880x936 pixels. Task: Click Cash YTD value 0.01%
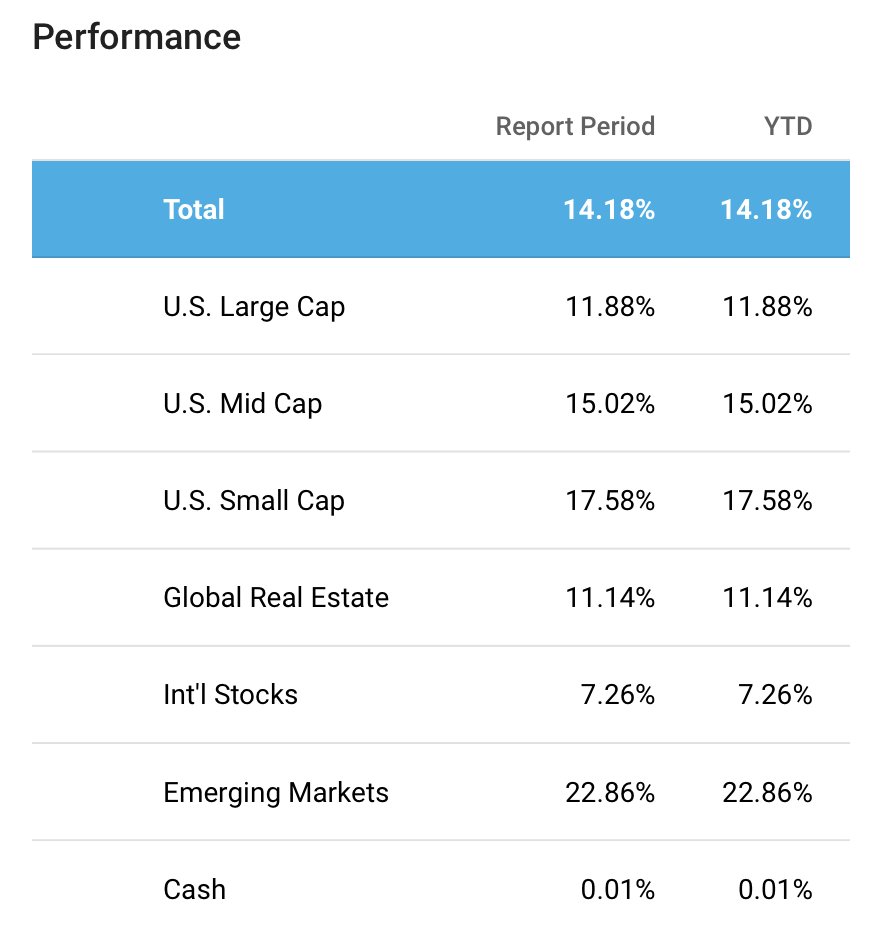(775, 889)
